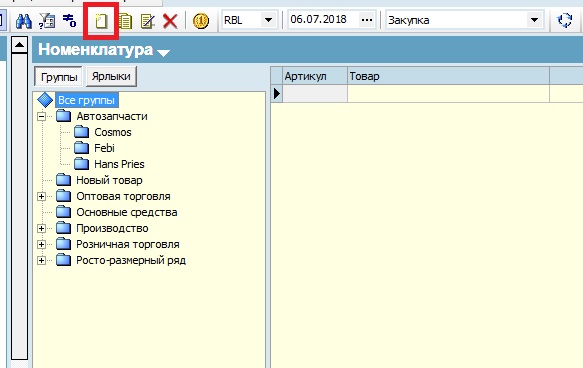The height and width of the screenshot is (368, 583).
Task: Select the Cosmos folder
Action: [113, 132]
